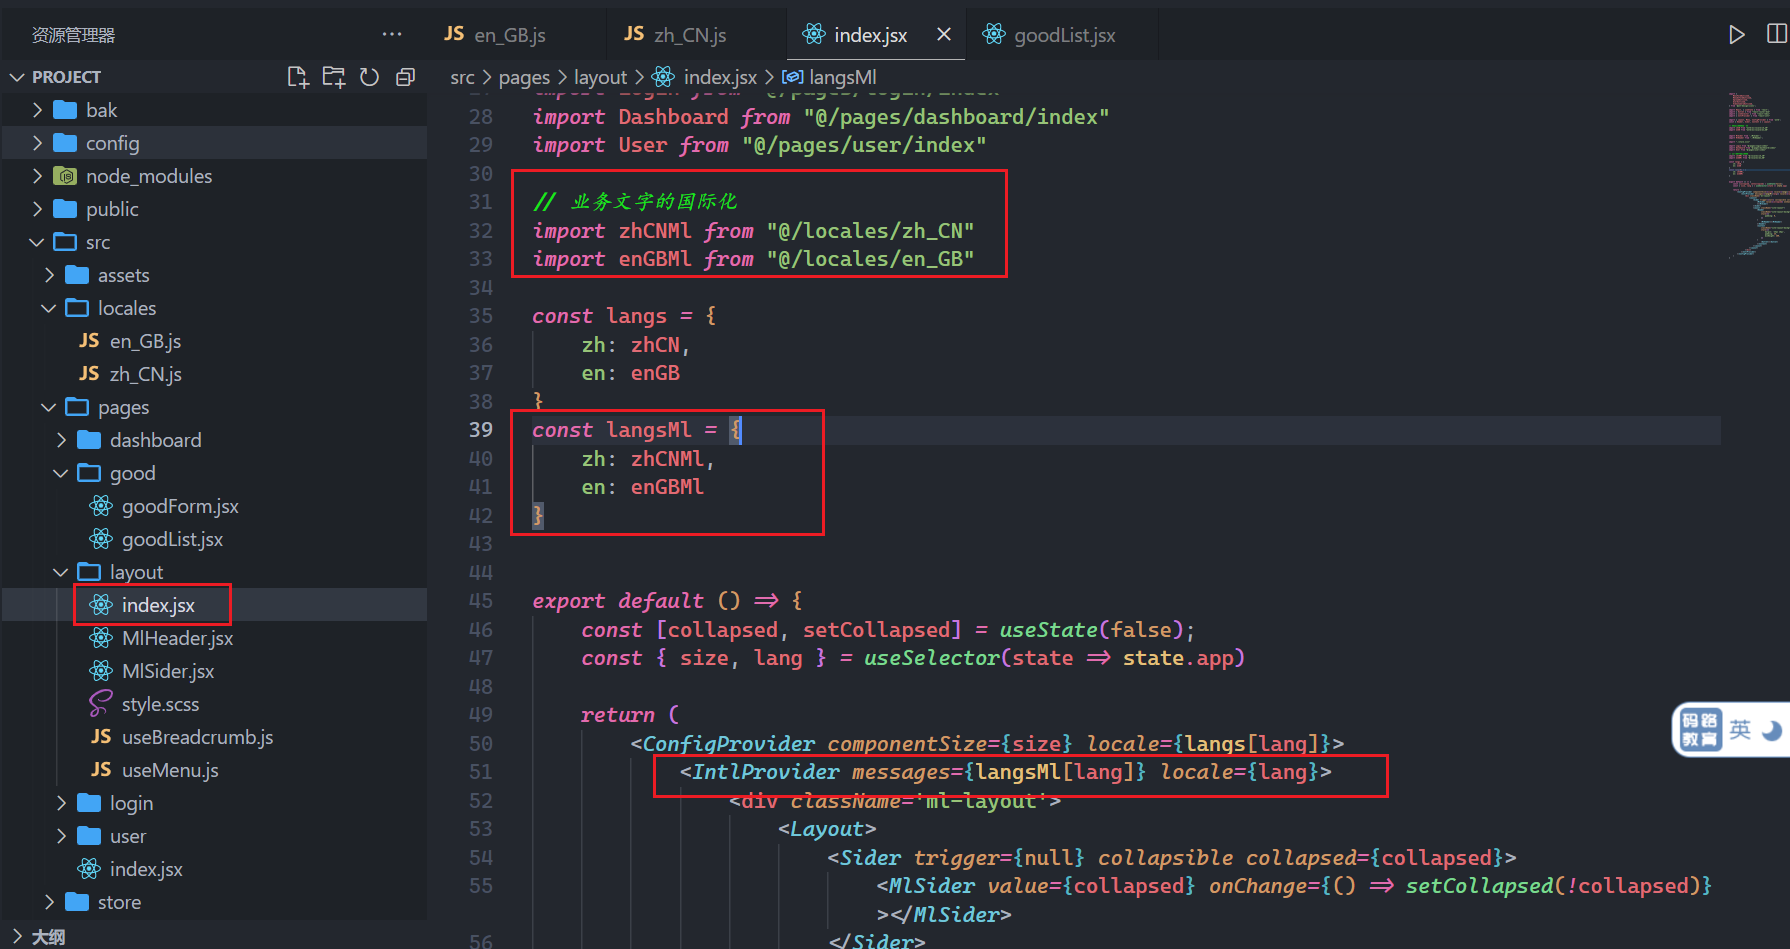Expand the login folder

tap(61, 803)
